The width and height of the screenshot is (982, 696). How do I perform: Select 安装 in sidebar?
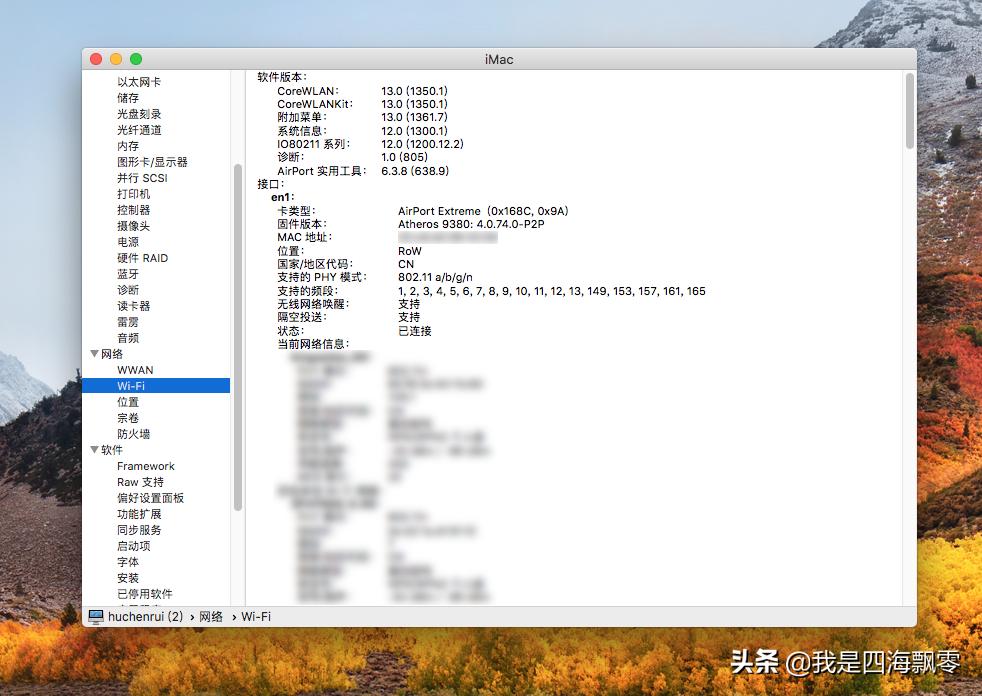128,578
